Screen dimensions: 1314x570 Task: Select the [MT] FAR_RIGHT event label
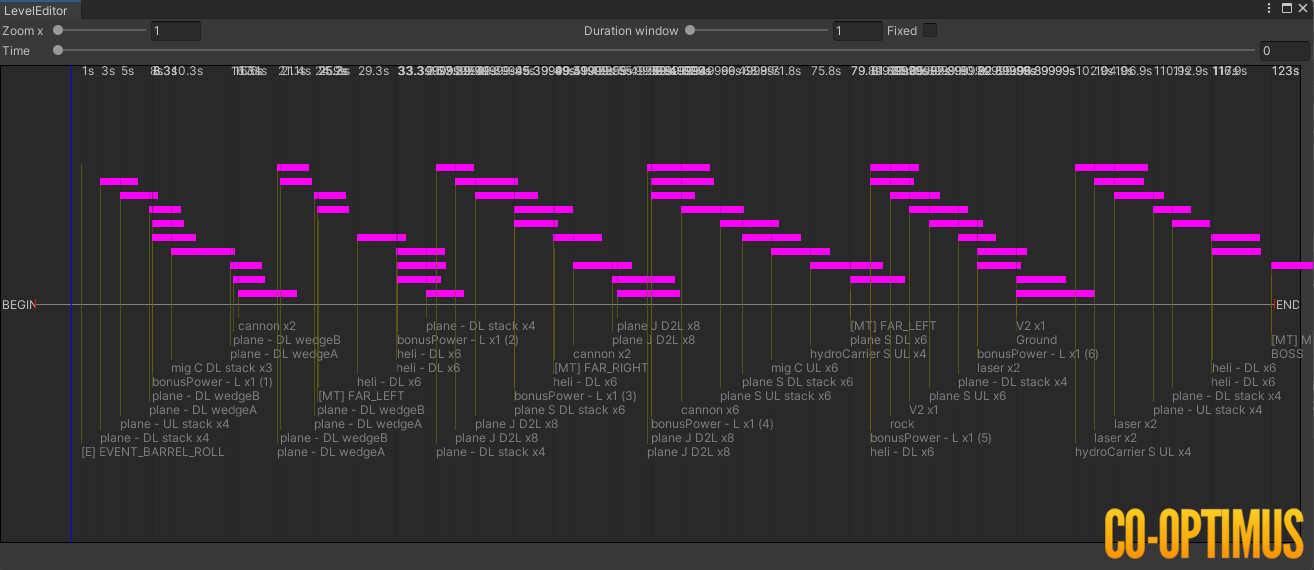coord(601,368)
